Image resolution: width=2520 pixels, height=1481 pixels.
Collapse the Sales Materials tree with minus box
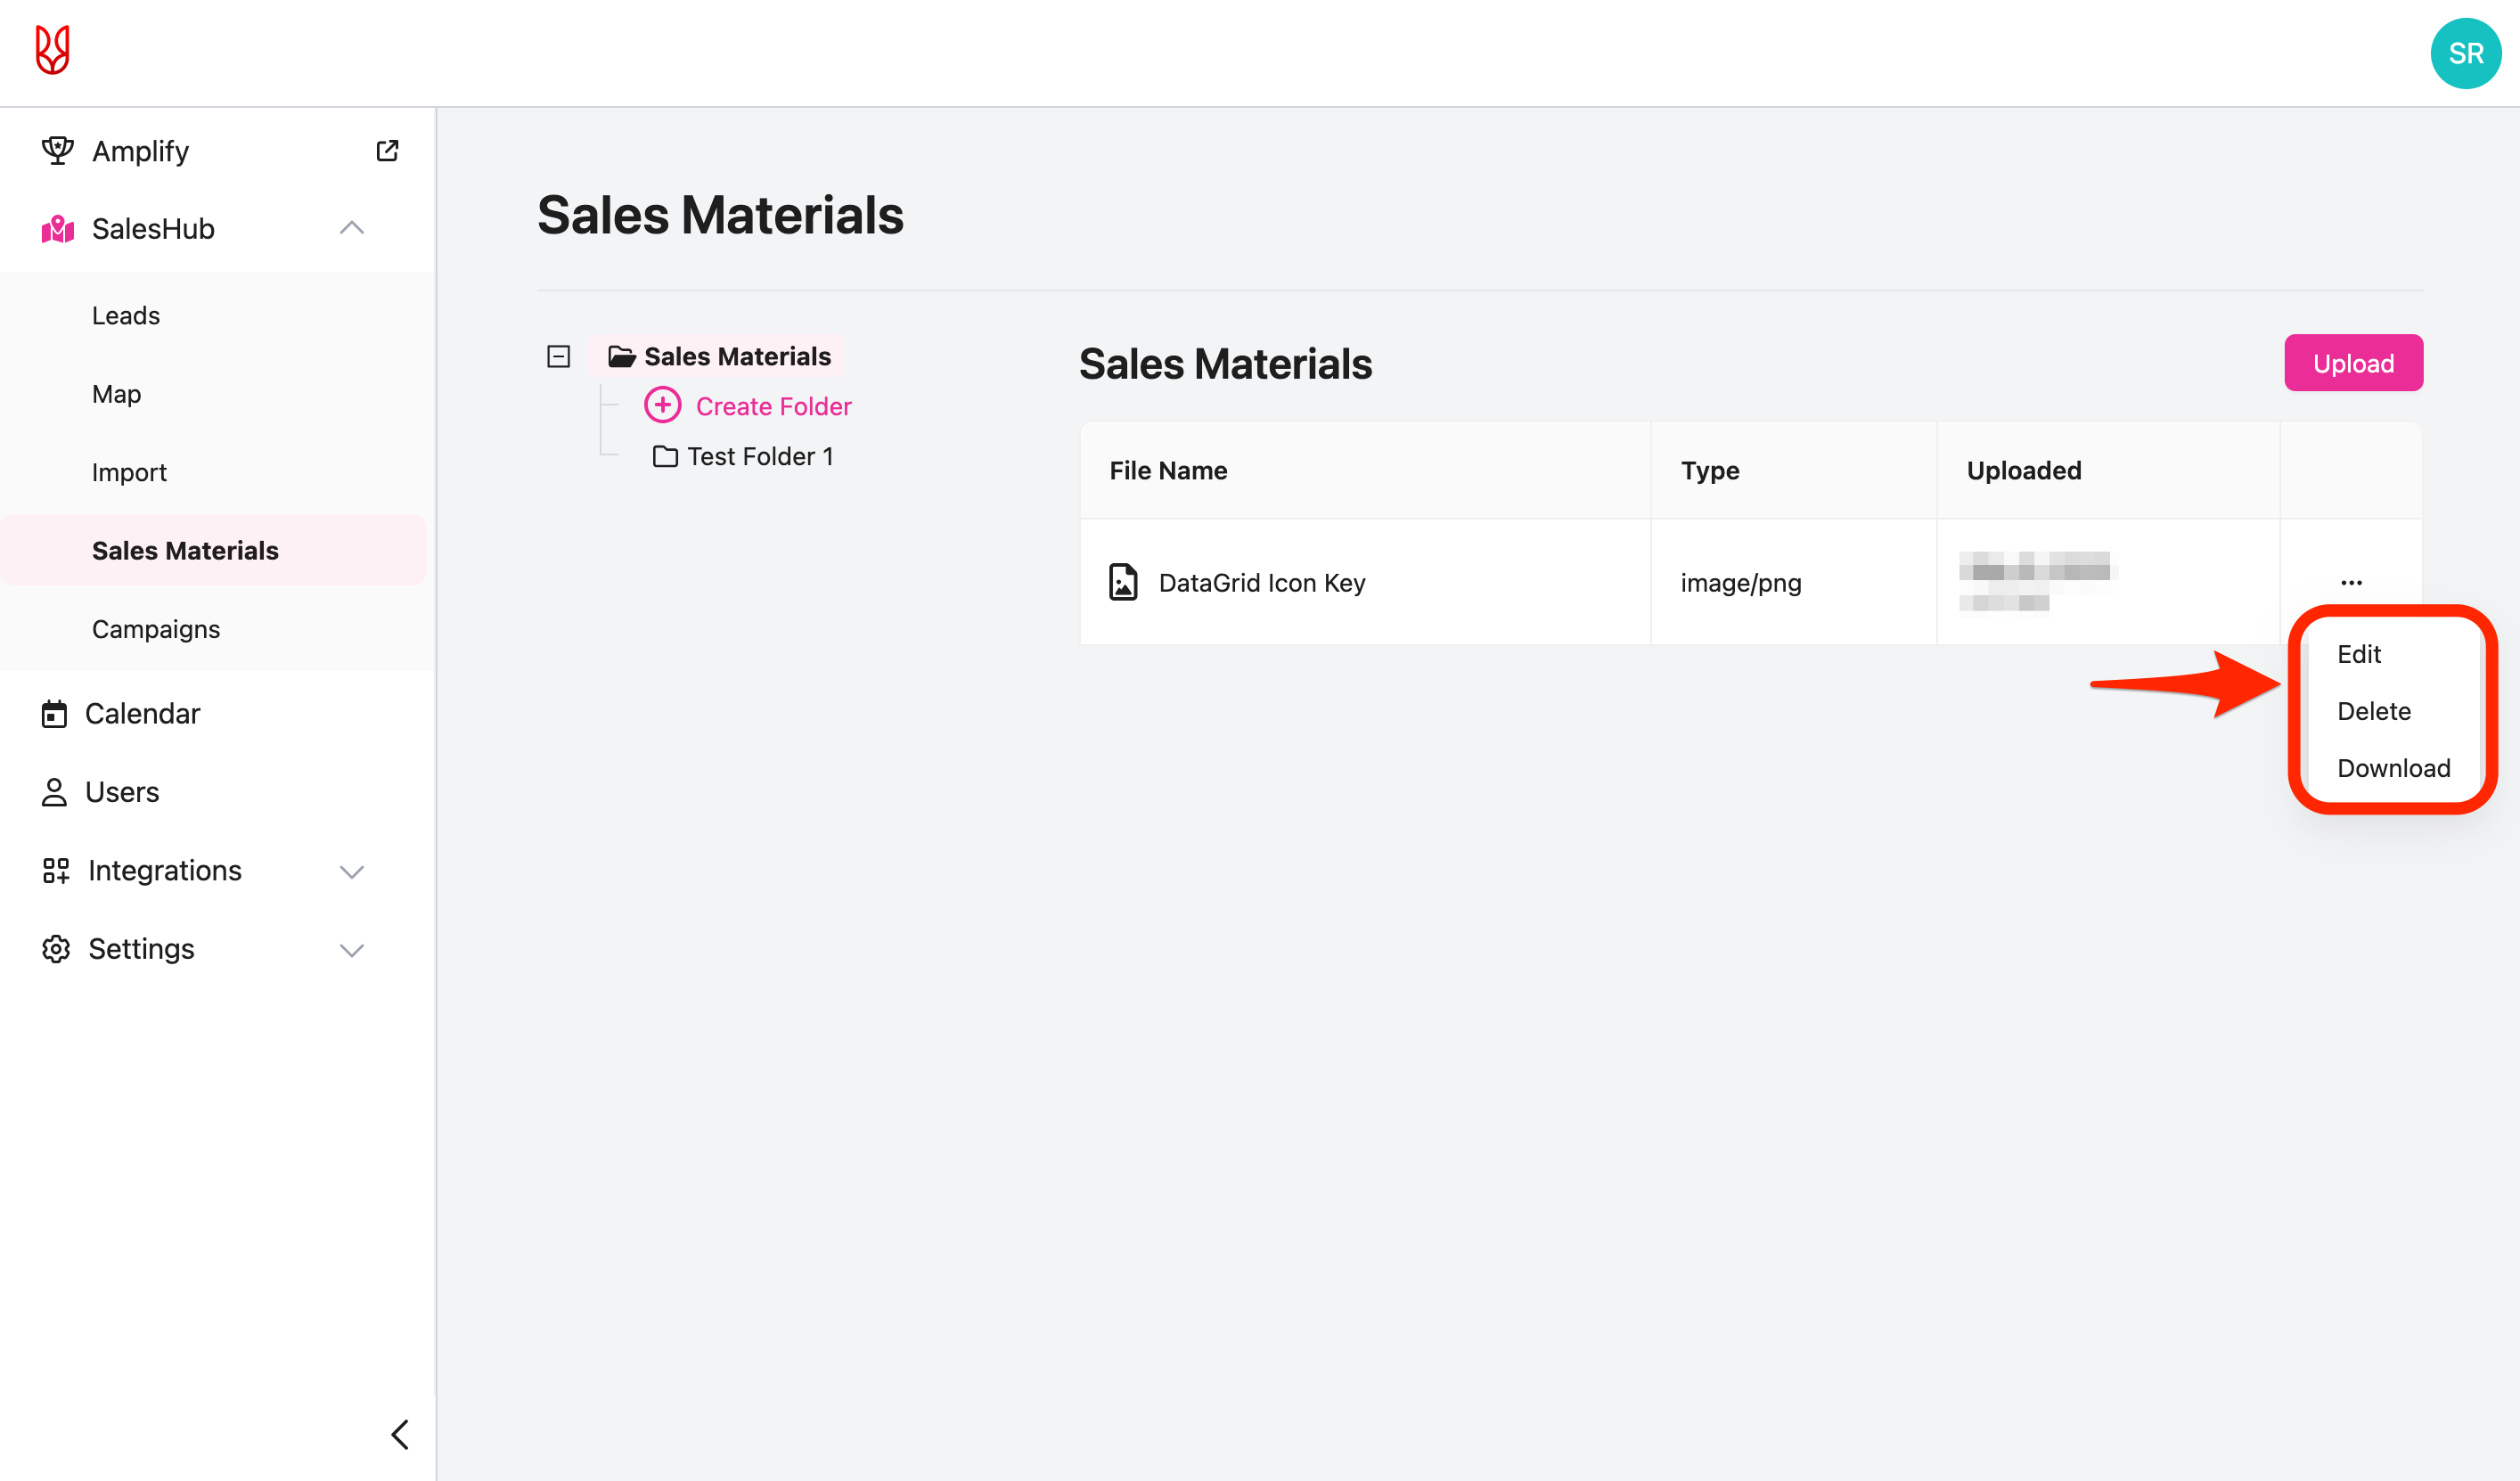[558, 355]
